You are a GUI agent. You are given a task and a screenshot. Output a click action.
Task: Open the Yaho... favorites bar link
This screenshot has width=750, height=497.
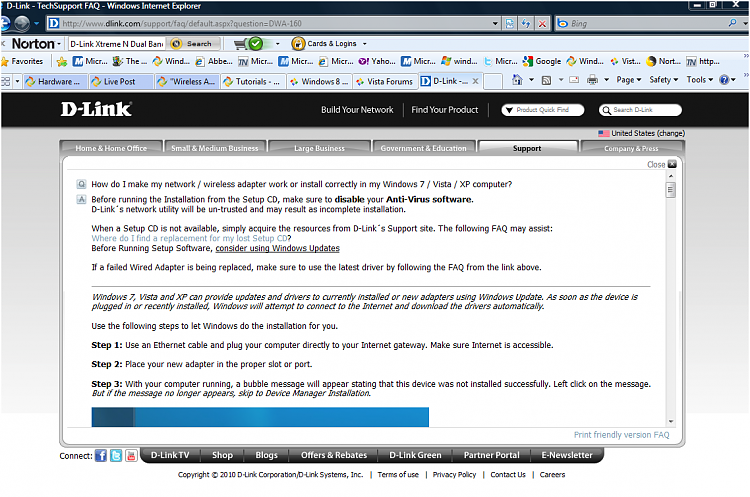(x=377, y=61)
